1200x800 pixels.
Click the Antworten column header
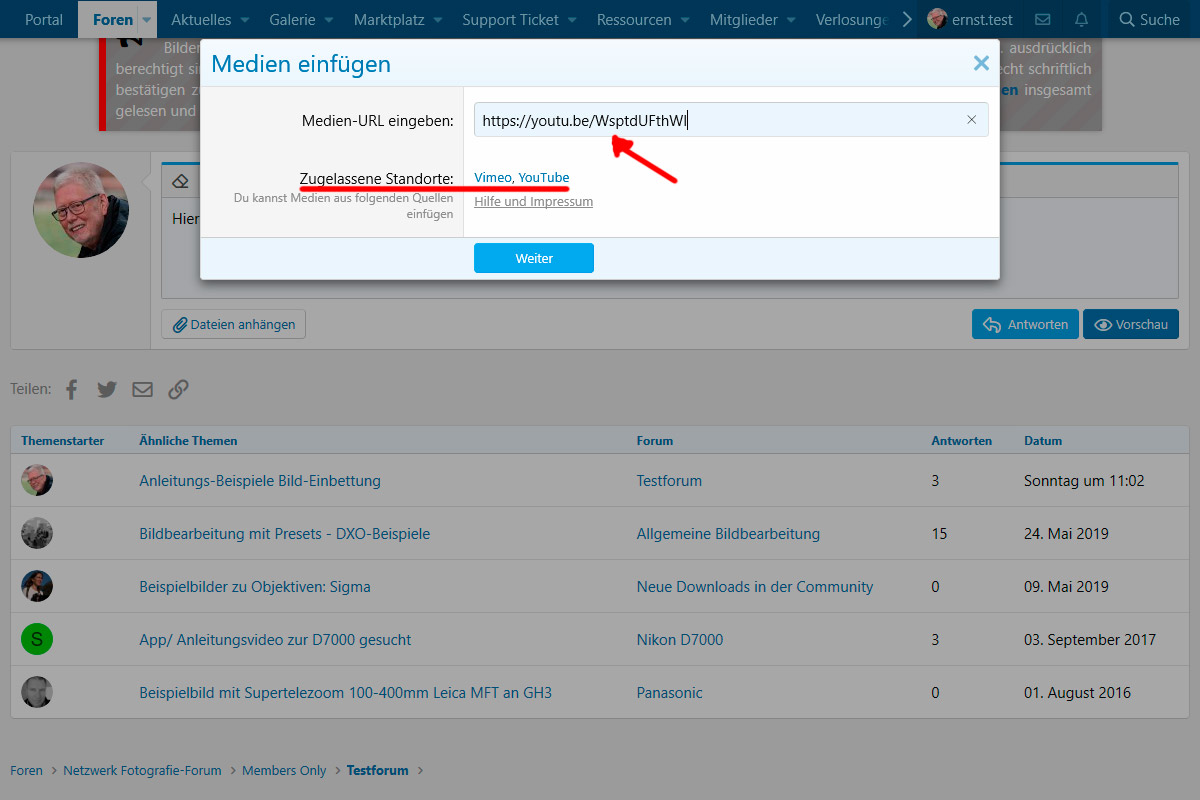[x=962, y=440]
